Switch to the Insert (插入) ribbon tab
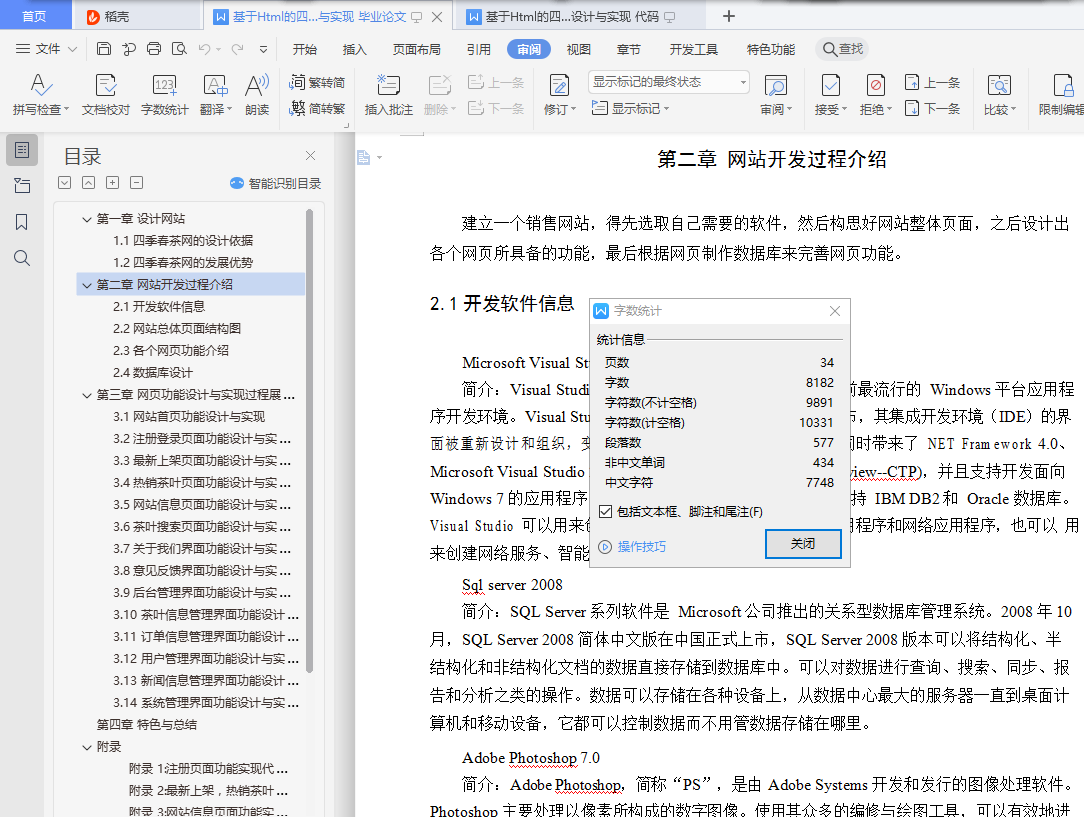The image size is (1084, 817). click(354, 49)
